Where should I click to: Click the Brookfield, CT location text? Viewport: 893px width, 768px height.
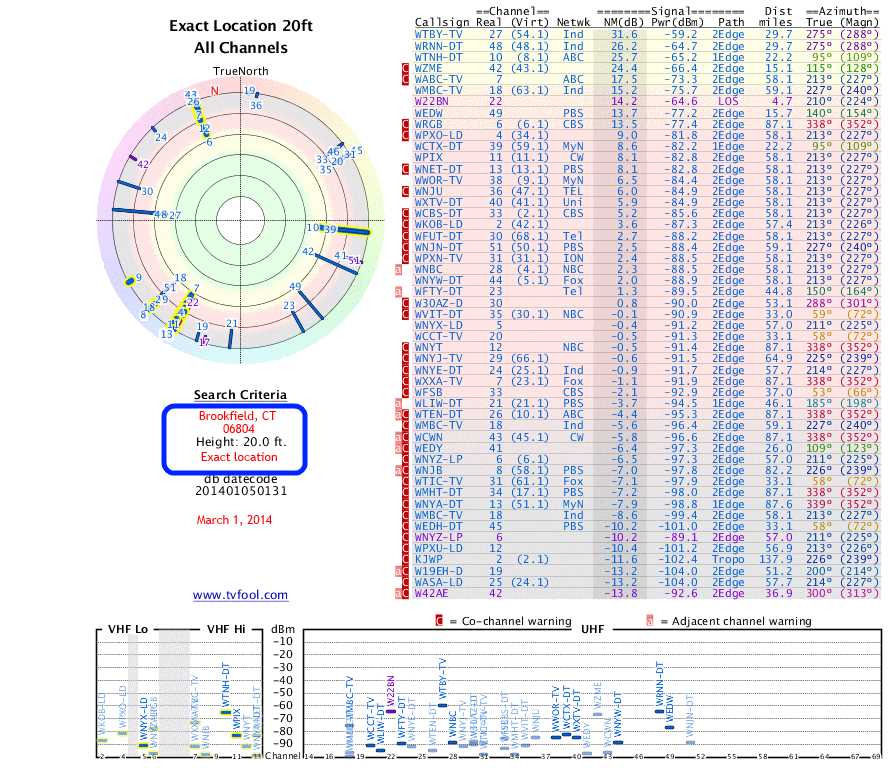click(x=238, y=415)
